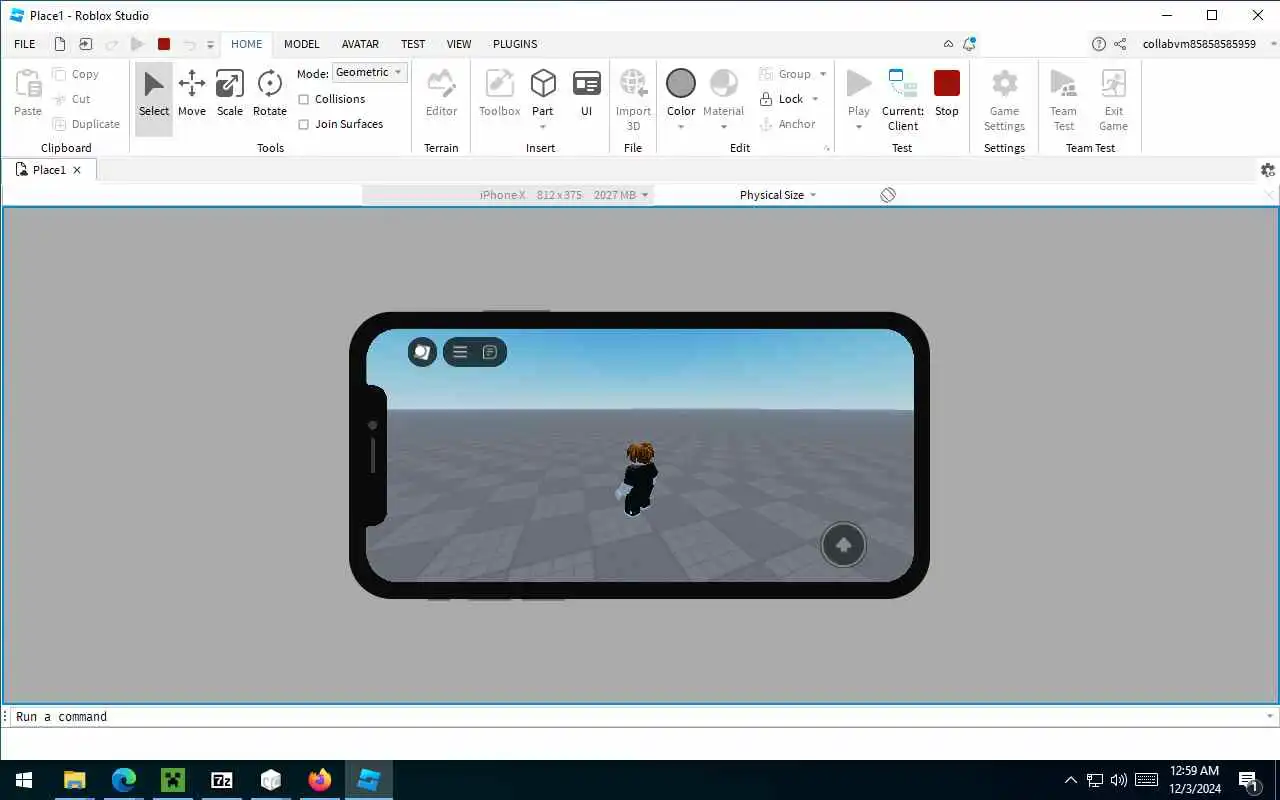Screen dimensions: 1280x800
Task: Click the Import 3D icon
Action: point(633,84)
